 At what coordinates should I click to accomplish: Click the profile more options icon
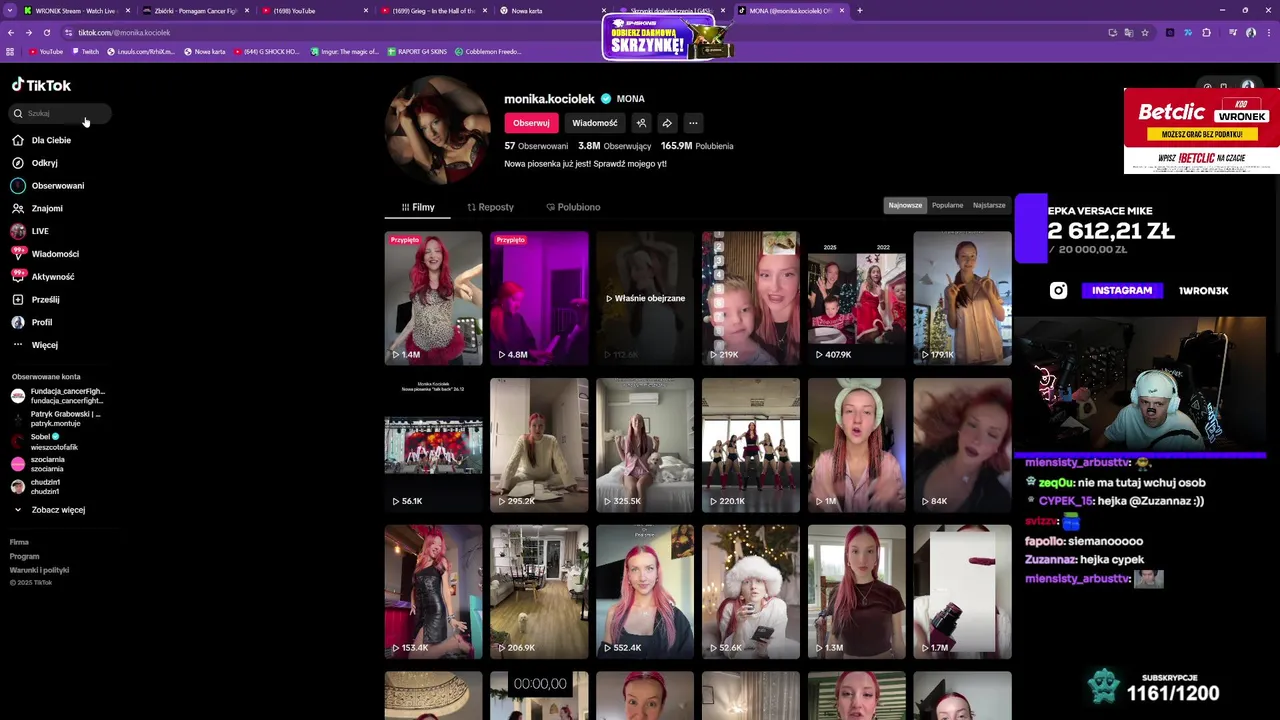(693, 123)
